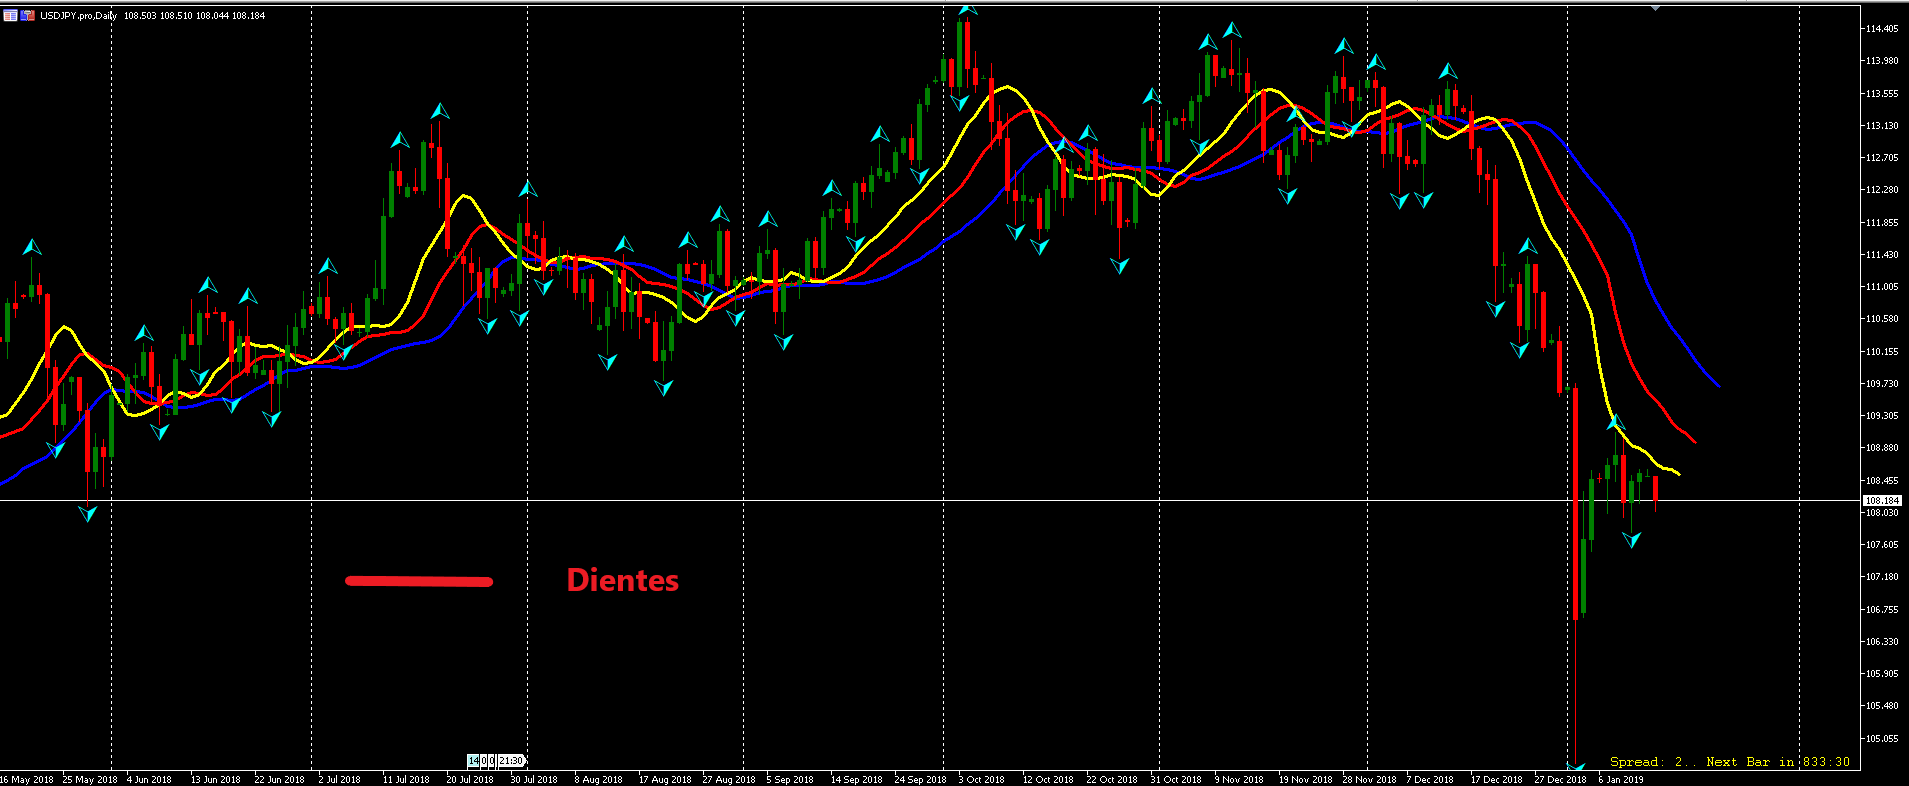Select the right tip of the blue moving average line
This screenshot has height=786, width=1909.
[1720, 386]
